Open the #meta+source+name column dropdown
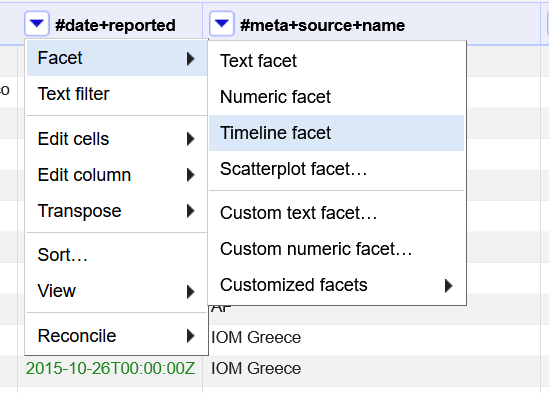Screen dimensions: 549x393 click(221, 24)
